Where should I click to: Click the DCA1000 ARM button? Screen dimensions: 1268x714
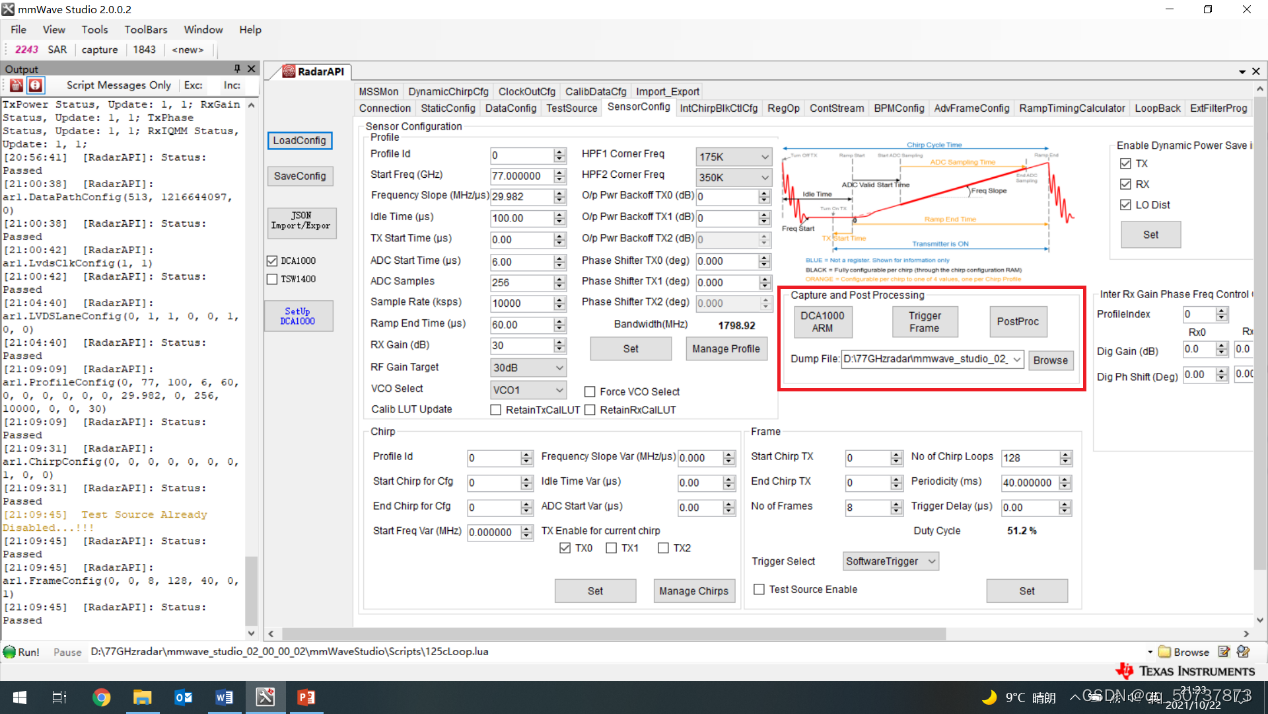822,321
